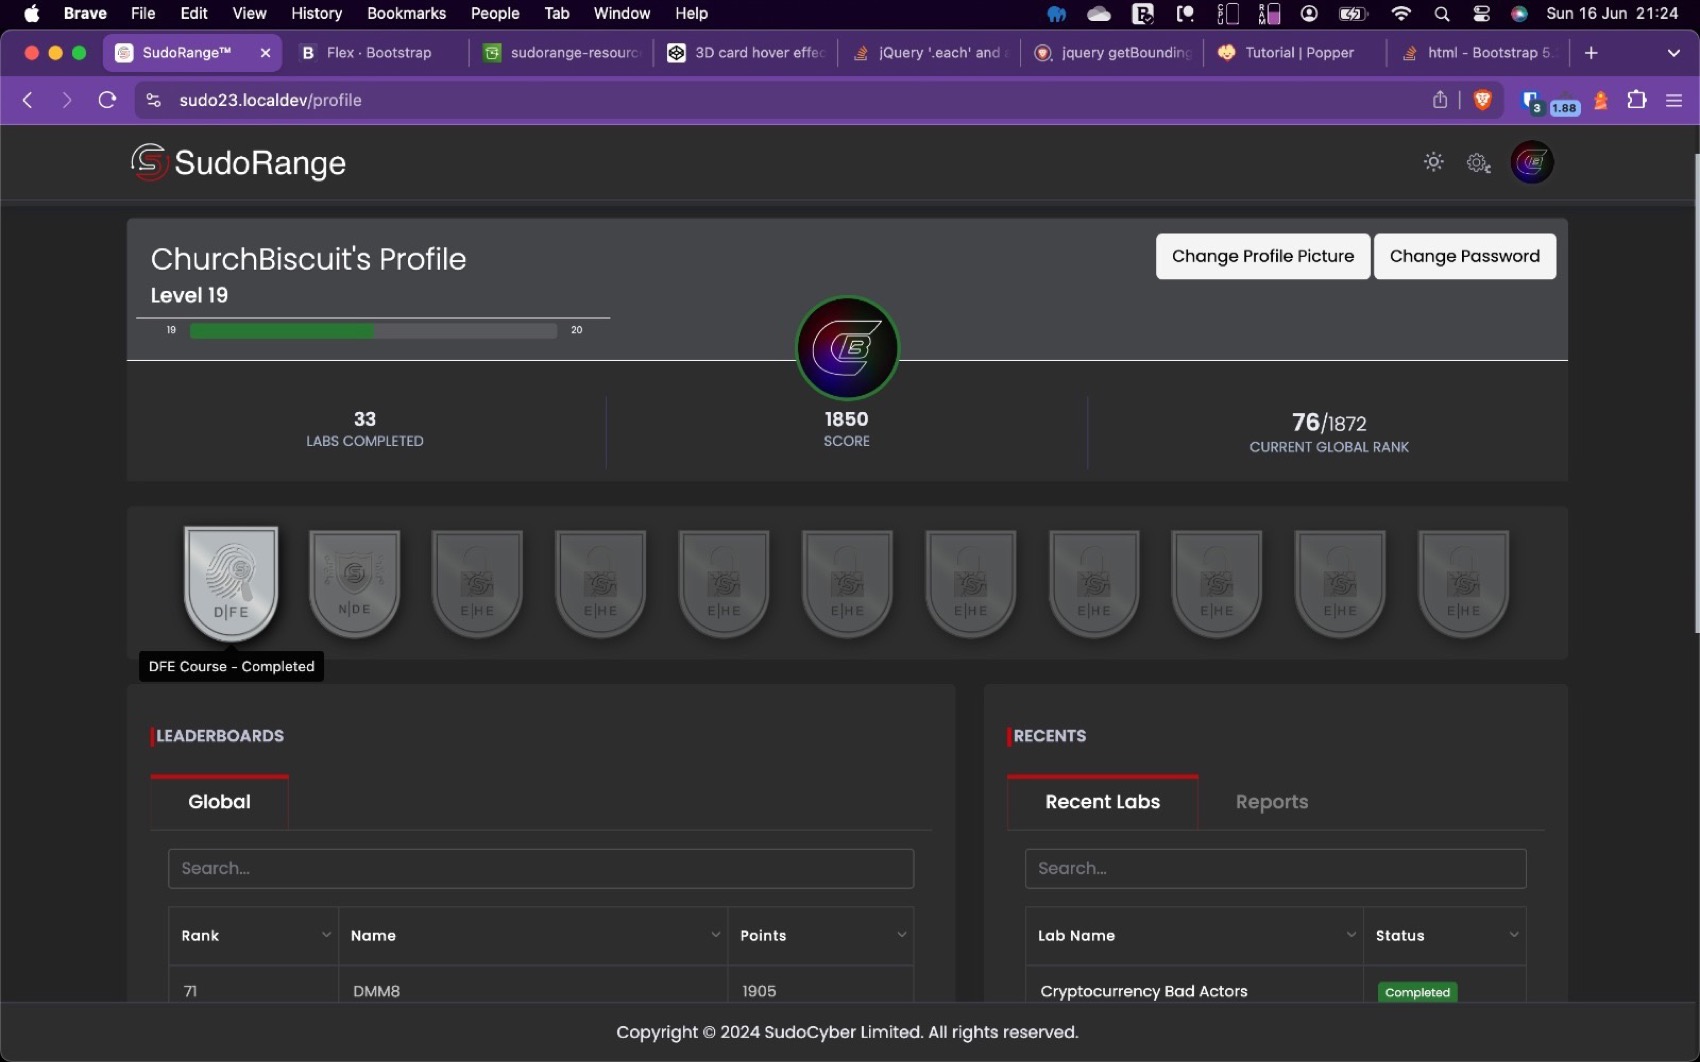Click the page vertical scrollbar
Image resolution: width=1700 pixels, height=1062 pixels.
[1695, 394]
